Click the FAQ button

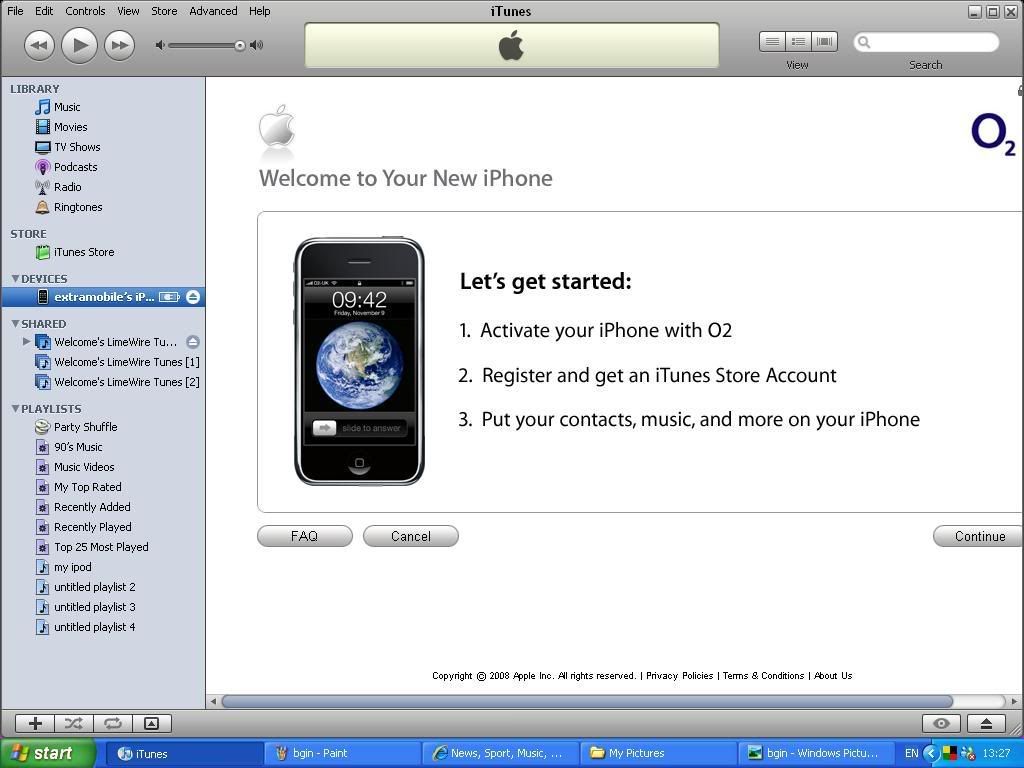pos(305,536)
